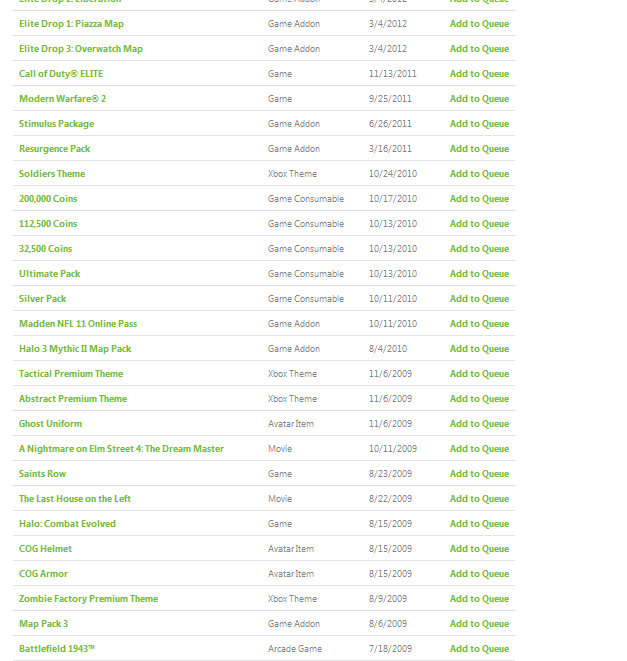Open Call of Duty ELITE title
The height and width of the screenshot is (661, 627).
coord(61,74)
